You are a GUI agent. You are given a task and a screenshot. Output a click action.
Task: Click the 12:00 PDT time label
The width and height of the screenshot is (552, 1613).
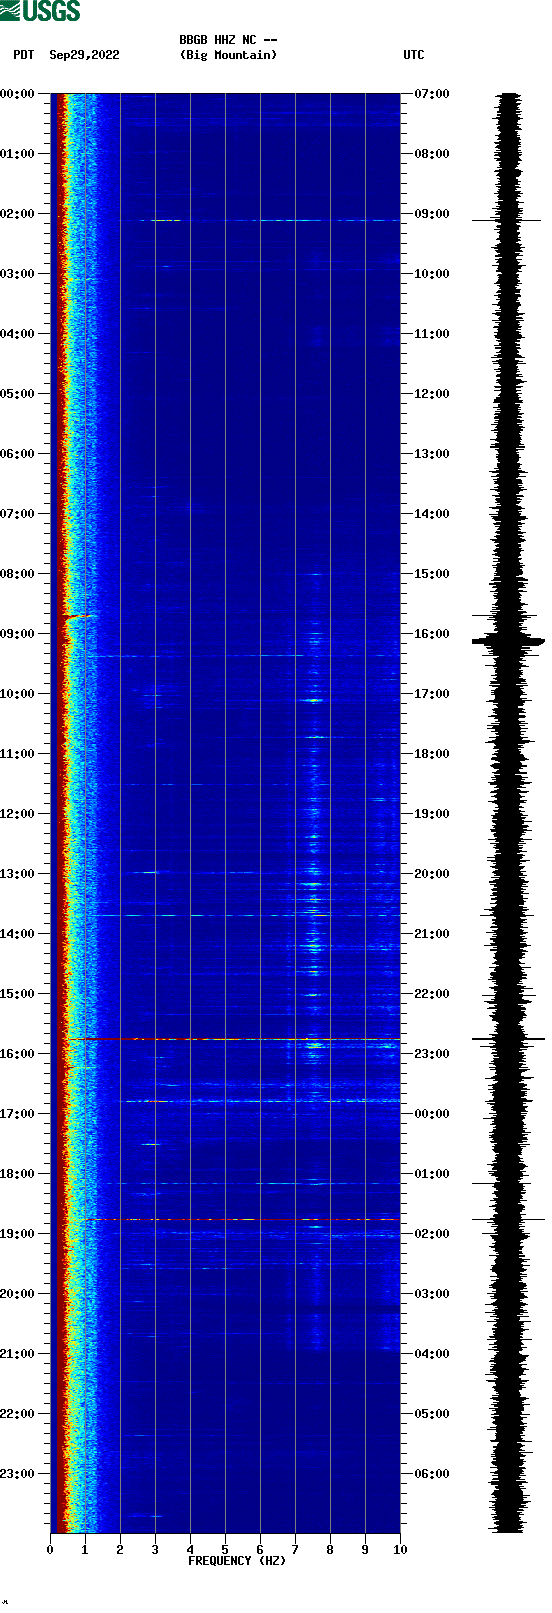(18, 814)
